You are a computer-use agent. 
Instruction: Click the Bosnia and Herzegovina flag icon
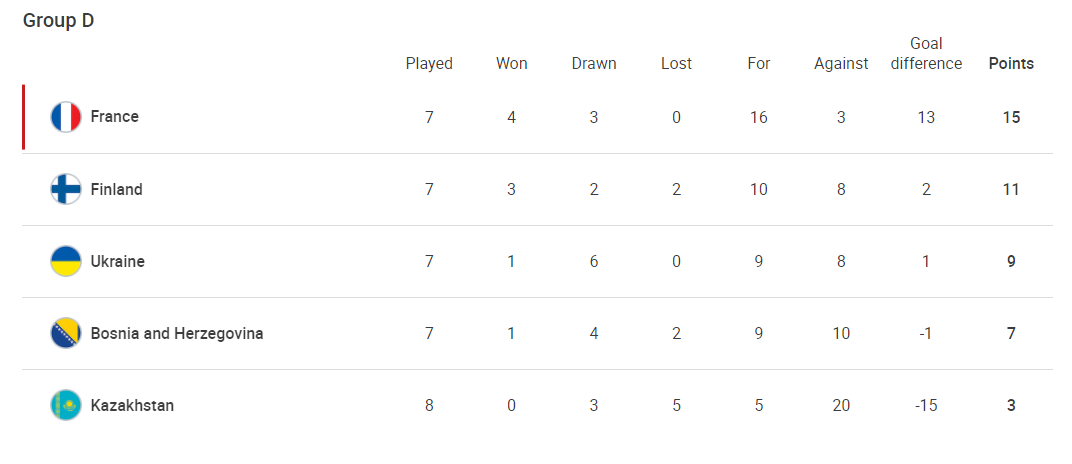(x=66, y=333)
